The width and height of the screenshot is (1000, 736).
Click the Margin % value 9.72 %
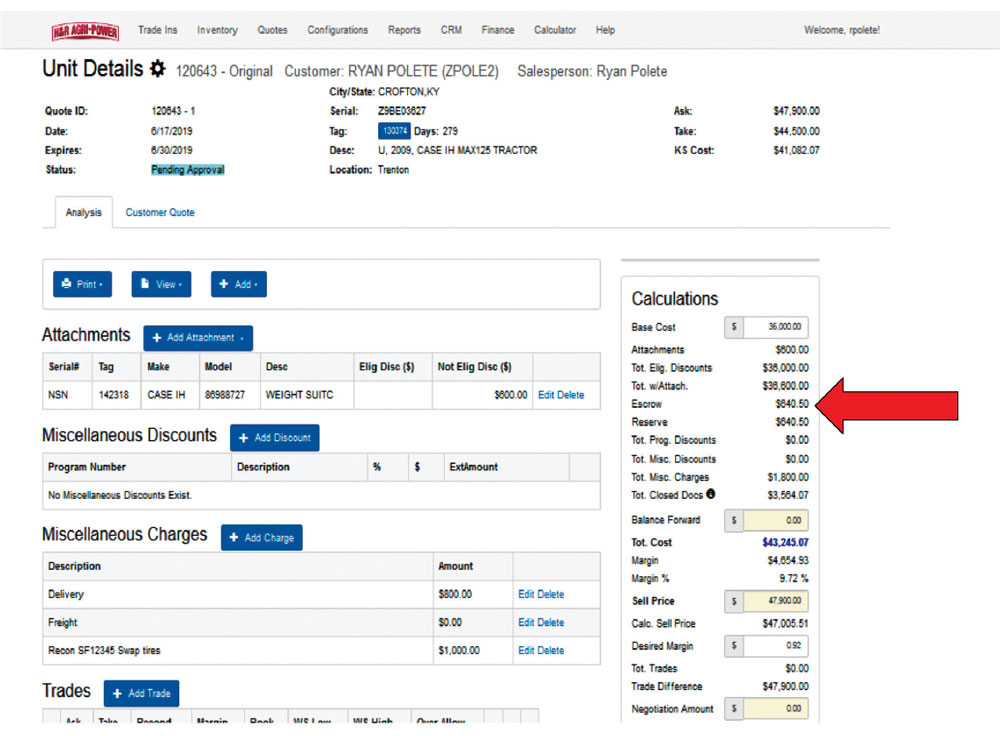793,578
